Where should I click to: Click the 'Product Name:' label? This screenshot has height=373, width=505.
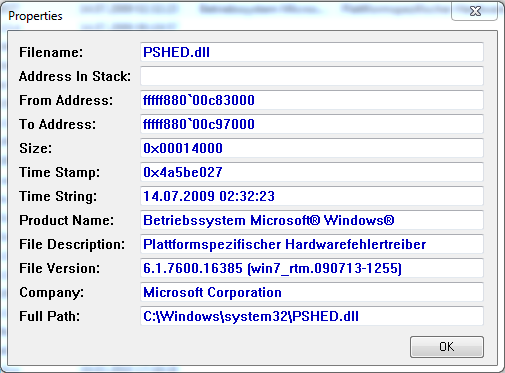(66, 220)
